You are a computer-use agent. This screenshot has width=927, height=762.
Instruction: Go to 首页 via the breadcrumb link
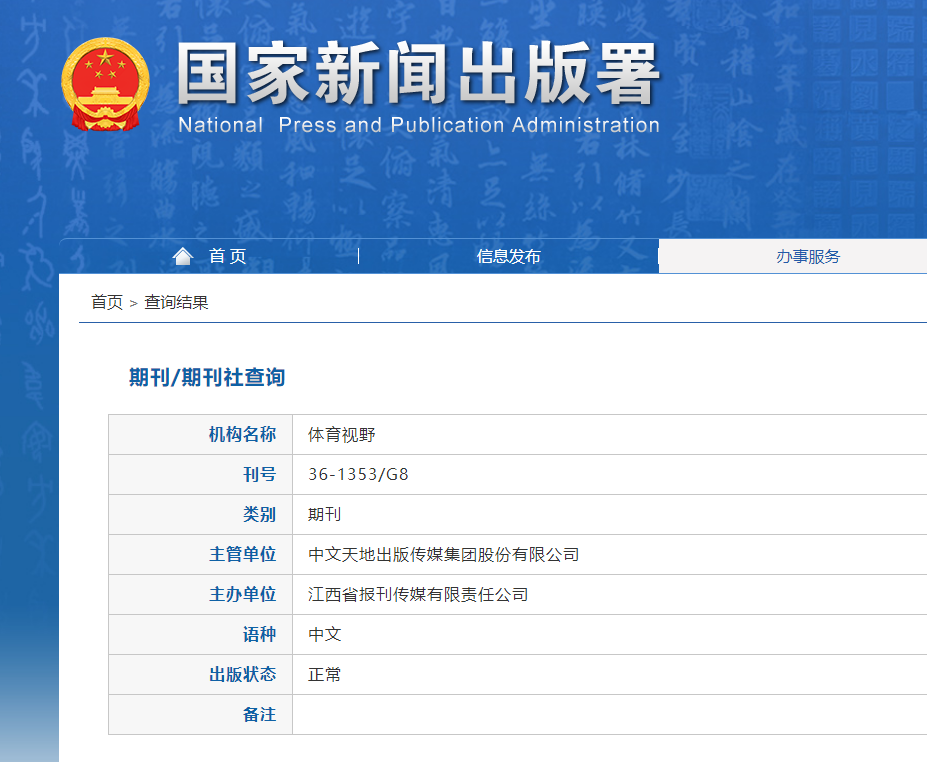pyautogui.click(x=107, y=302)
